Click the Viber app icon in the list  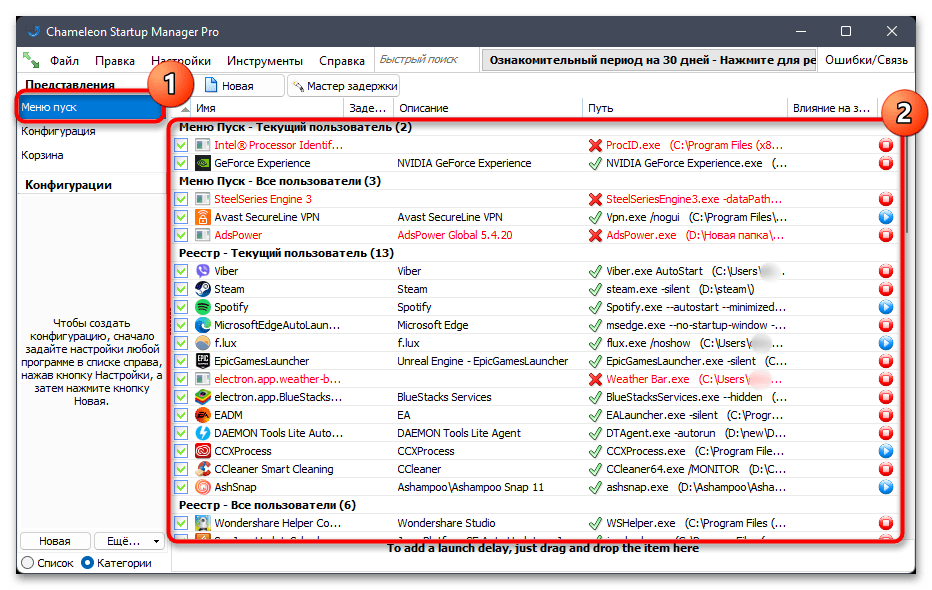coord(203,271)
